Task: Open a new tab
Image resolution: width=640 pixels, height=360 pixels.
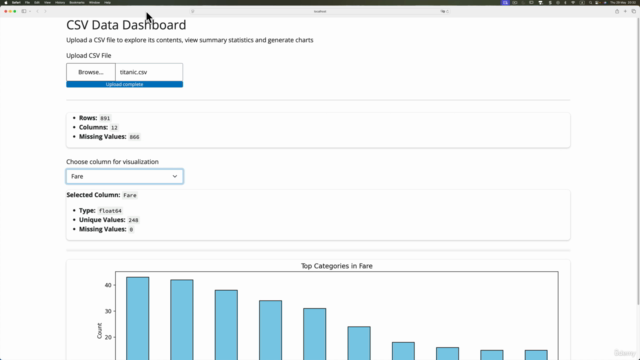Action: tap(625, 11)
